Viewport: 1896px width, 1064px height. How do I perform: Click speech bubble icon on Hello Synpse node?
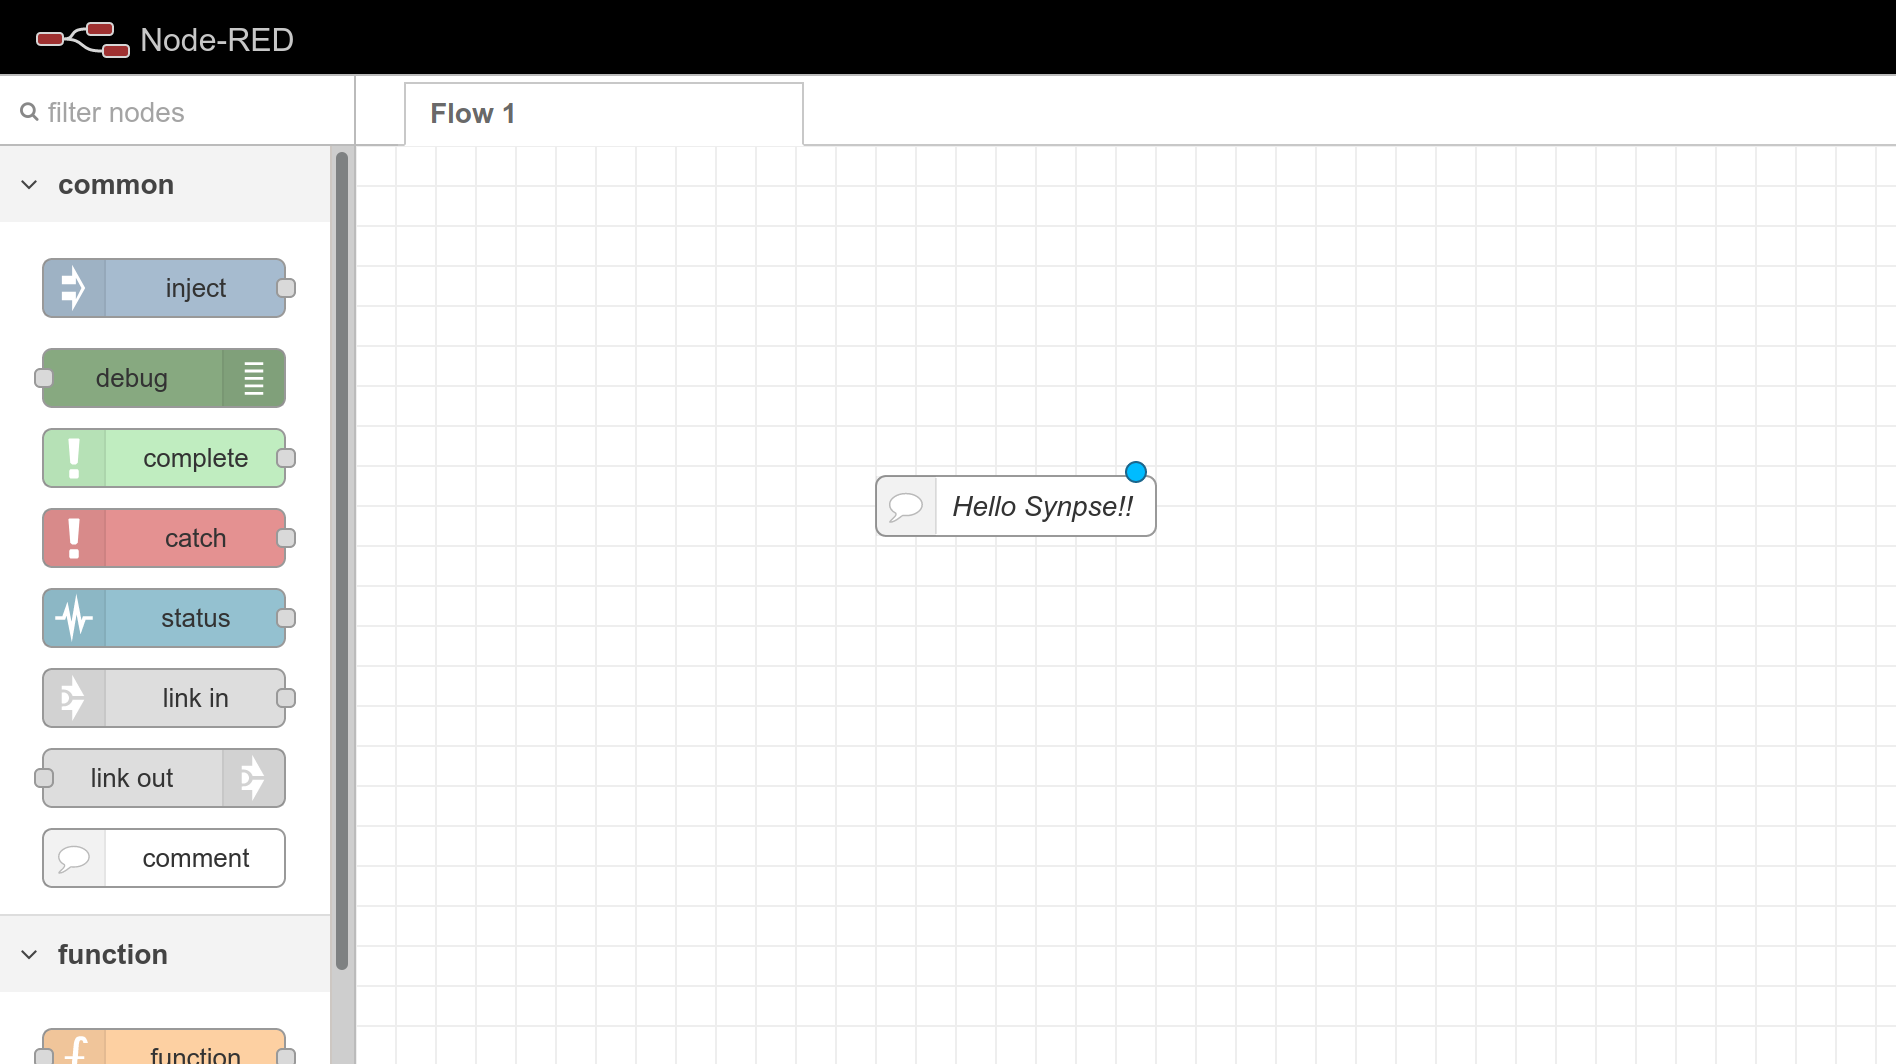pos(906,506)
